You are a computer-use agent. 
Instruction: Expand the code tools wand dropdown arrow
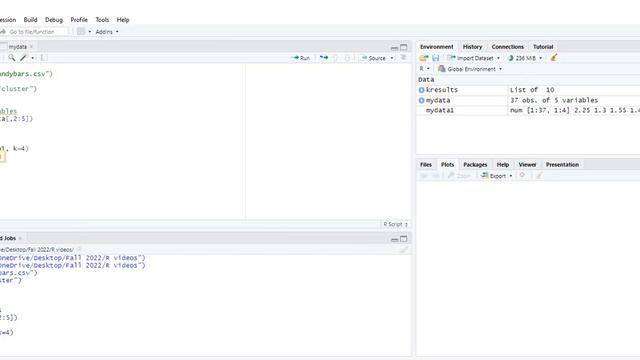[x=33, y=58]
